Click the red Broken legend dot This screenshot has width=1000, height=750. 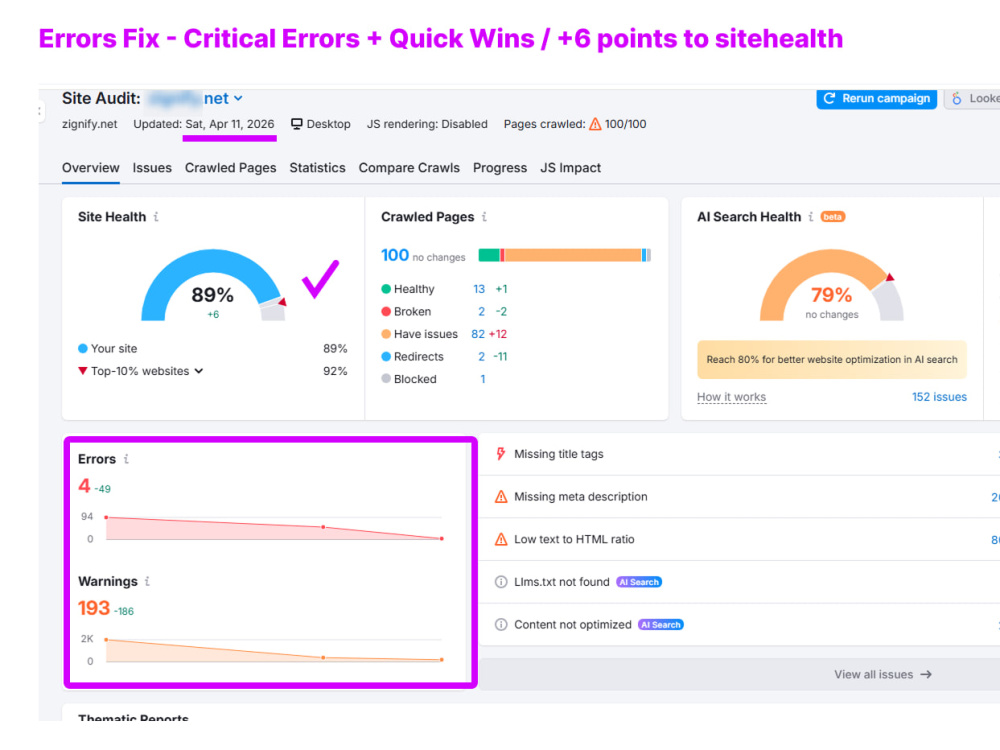386,311
